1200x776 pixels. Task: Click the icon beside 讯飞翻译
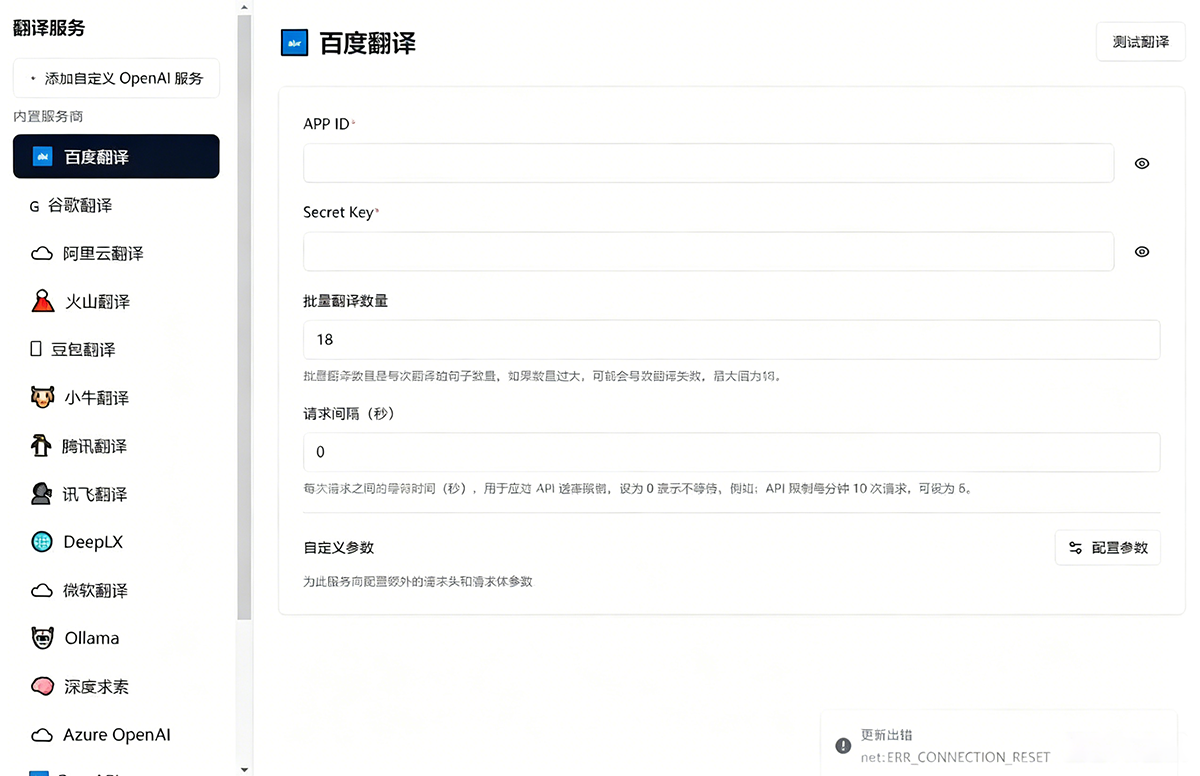[x=41, y=493]
